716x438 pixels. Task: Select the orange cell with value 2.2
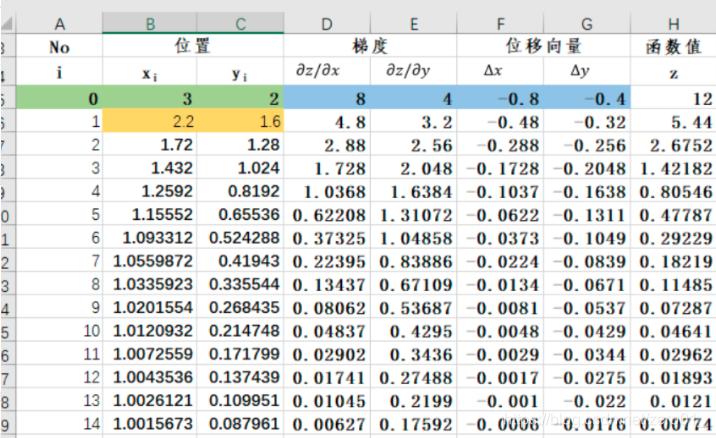click(149, 121)
